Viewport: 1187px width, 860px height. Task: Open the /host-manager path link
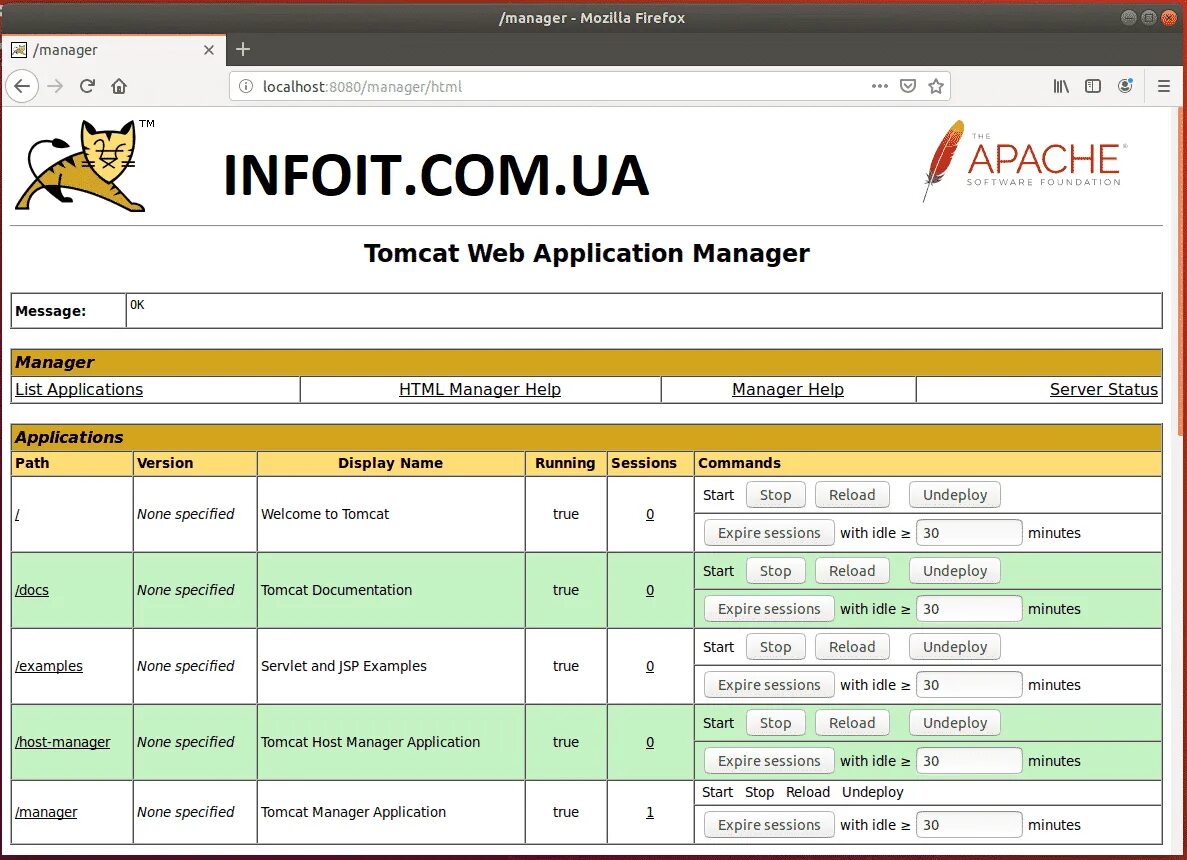pos(63,742)
